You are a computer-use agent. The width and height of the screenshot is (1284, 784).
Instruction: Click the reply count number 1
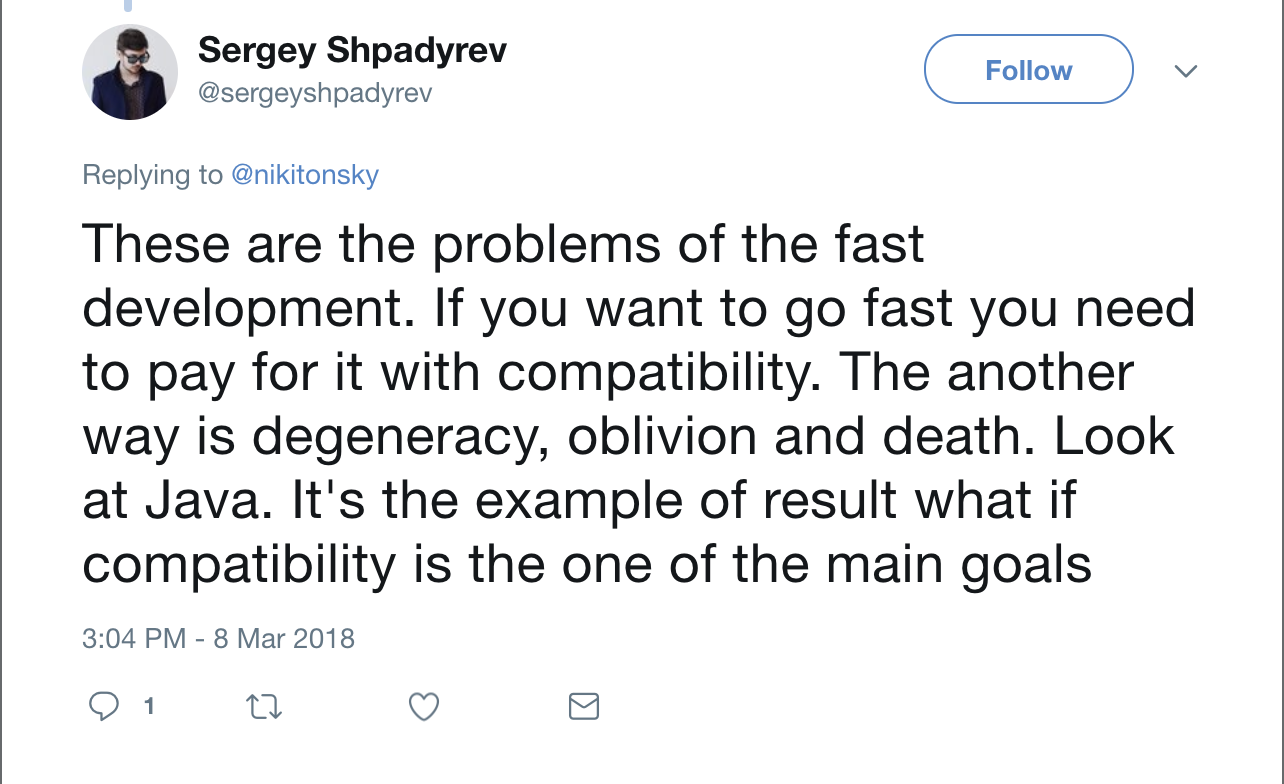[x=149, y=707]
